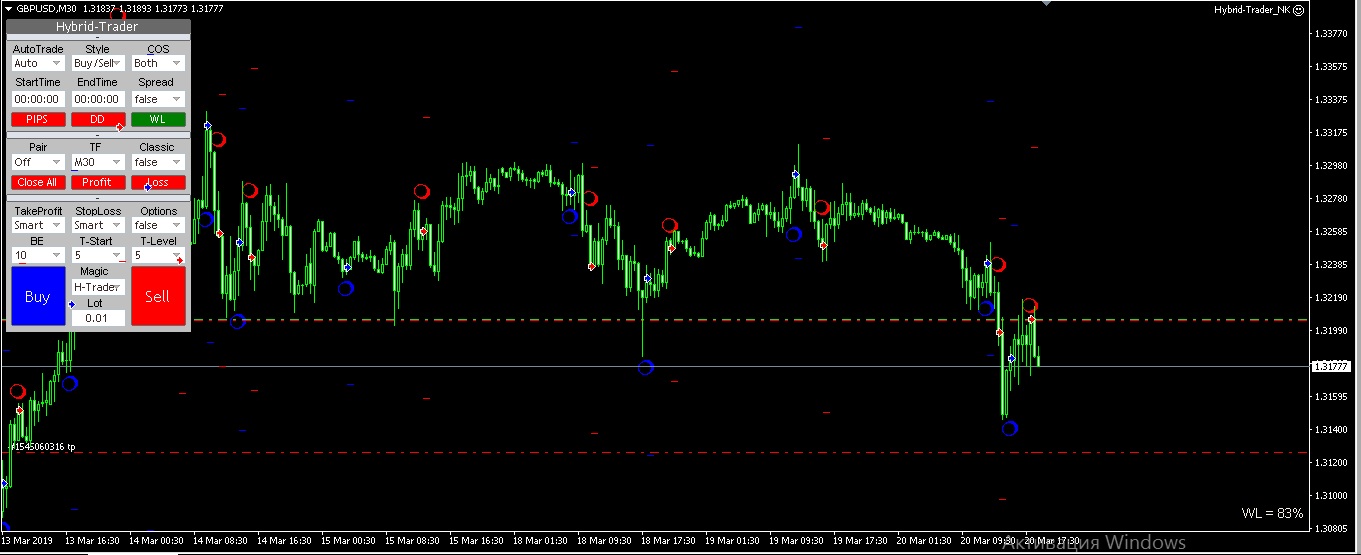Toggle the PIPS display button
This screenshot has width=1361, height=555.
tap(38, 119)
